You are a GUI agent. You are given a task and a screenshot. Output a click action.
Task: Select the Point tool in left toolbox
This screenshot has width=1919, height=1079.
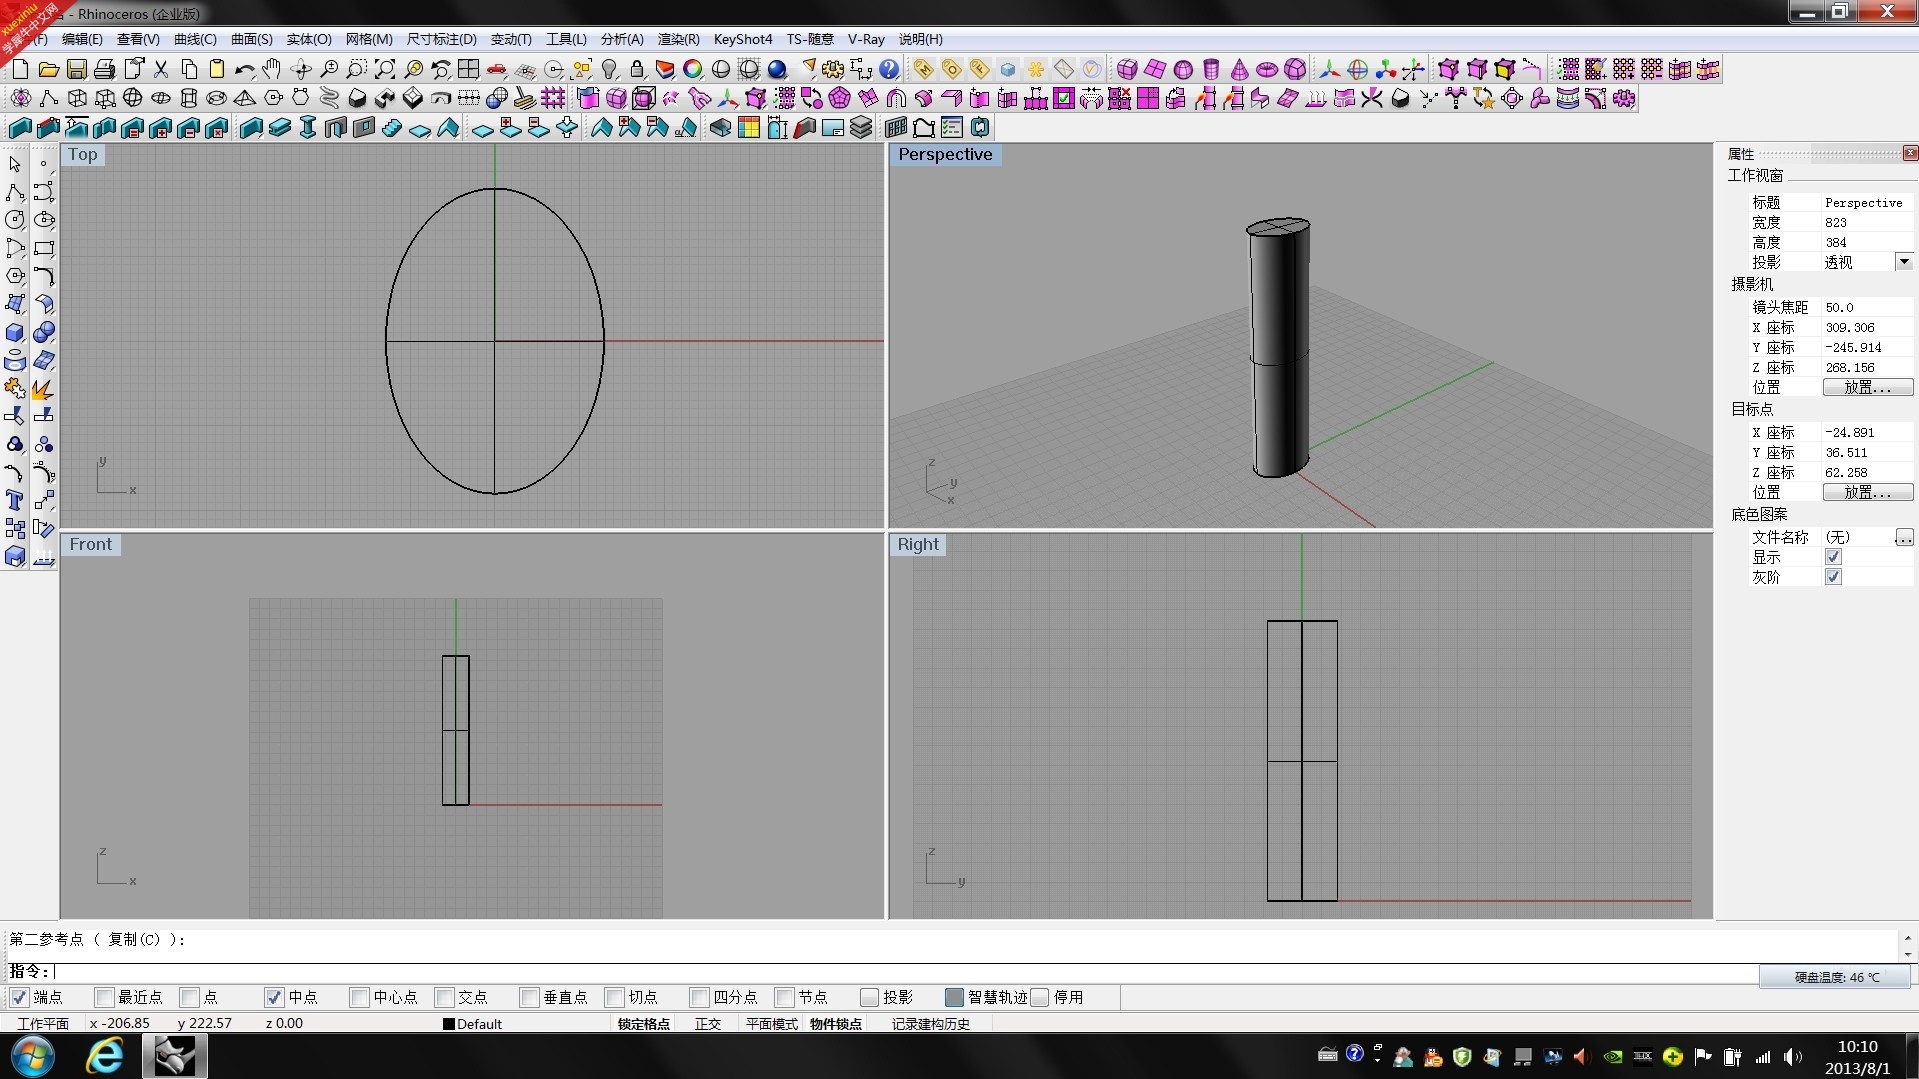(43, 164)
